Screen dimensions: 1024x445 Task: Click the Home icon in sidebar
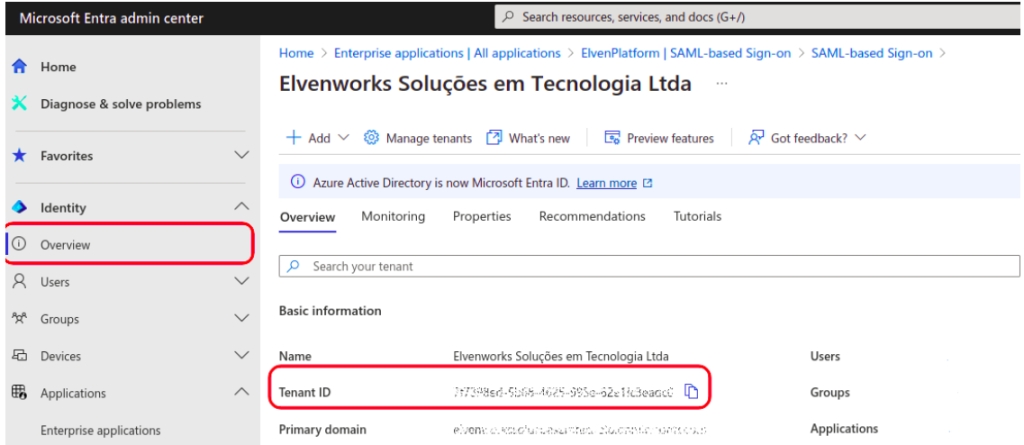pyautogui.click(x=19, y=67)
